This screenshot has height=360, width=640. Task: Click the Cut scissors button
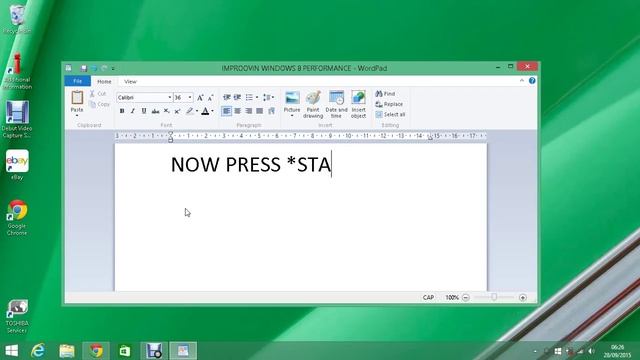click(98, 94)
